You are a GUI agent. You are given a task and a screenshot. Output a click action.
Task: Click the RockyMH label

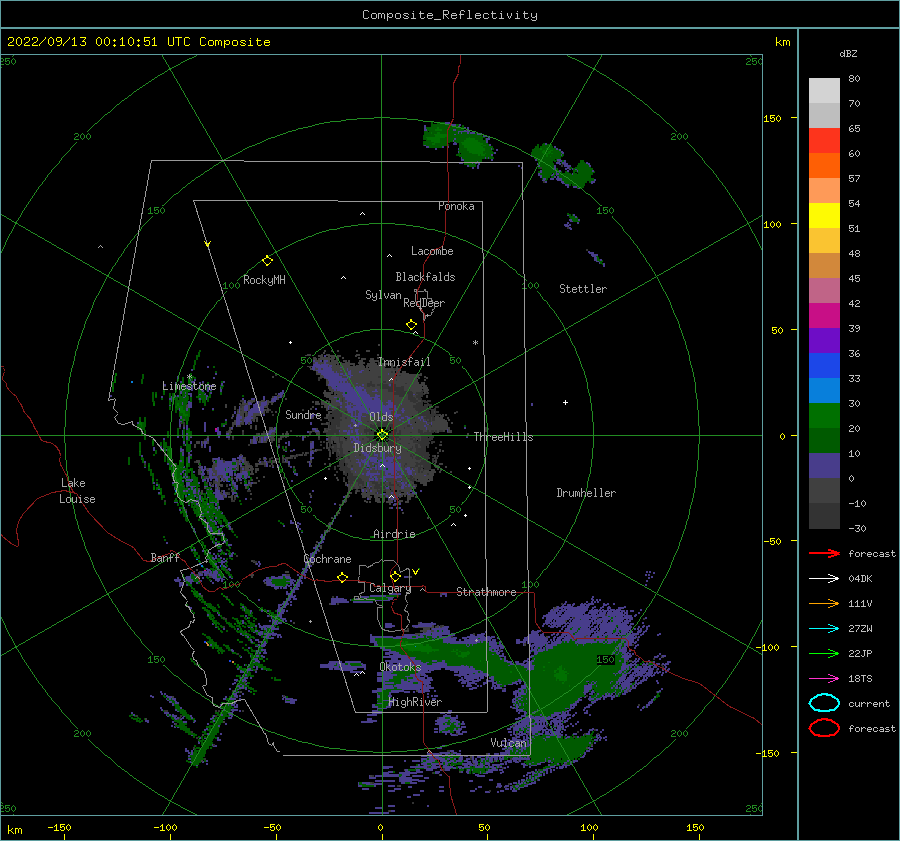click(265, 280)
